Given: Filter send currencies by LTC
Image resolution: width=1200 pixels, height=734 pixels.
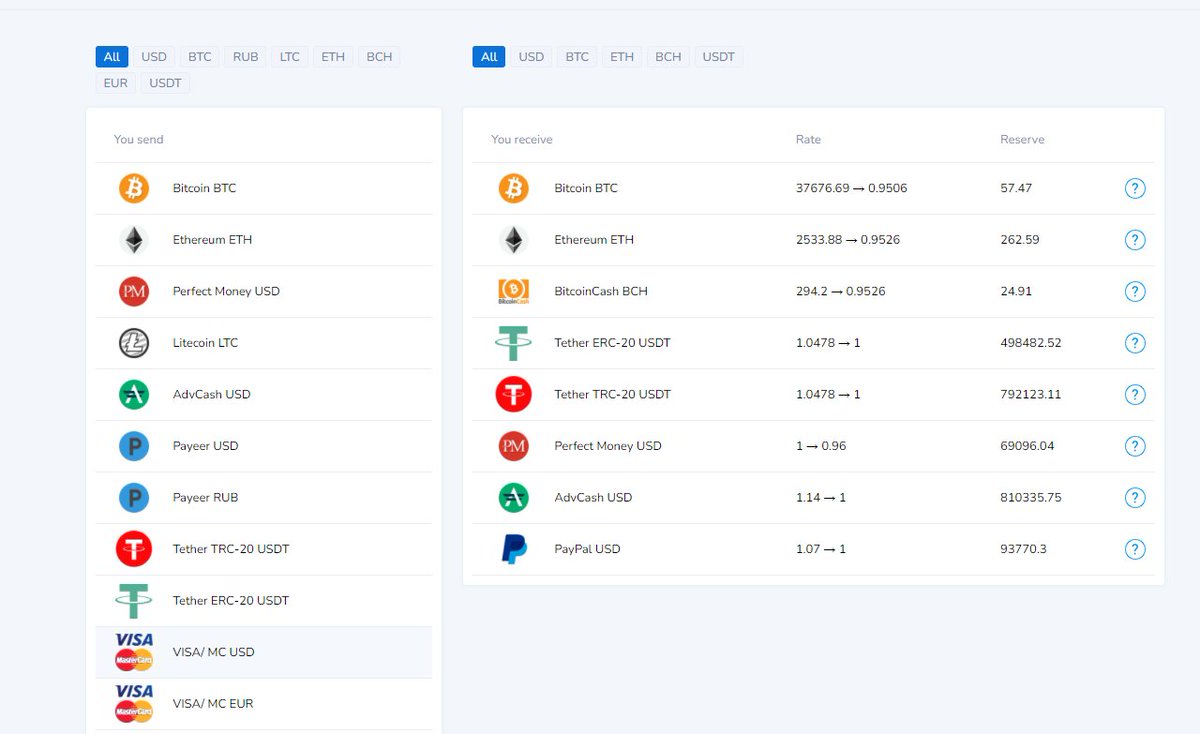Looking at the screenshot, I should coord(290,57).
